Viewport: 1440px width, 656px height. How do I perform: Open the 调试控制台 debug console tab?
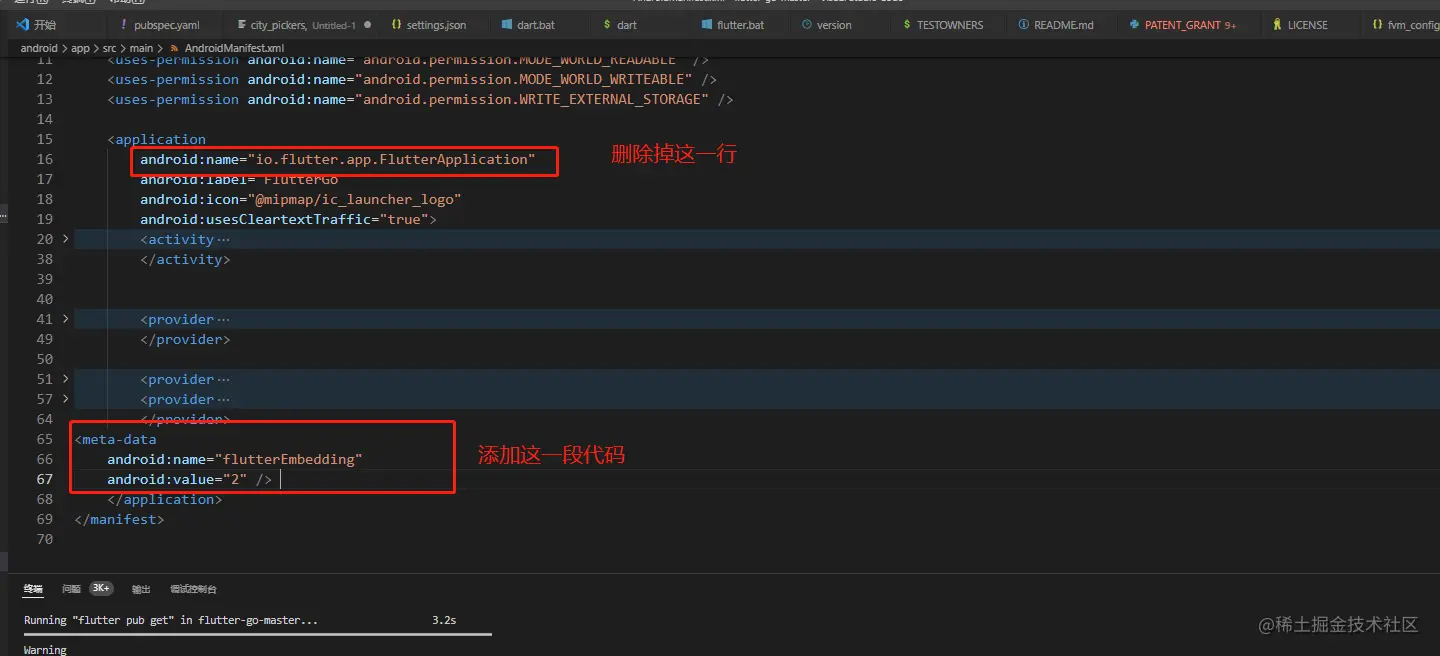193,589
